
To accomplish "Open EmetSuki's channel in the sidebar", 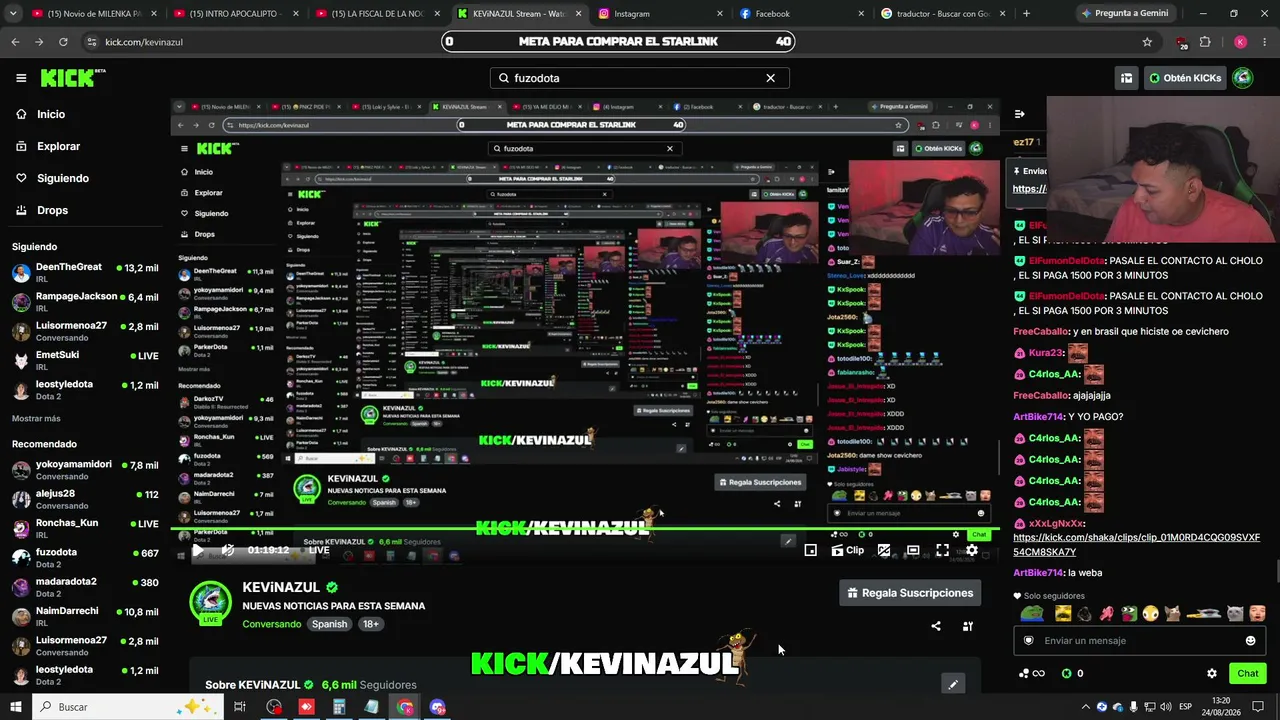I will 85,360.
